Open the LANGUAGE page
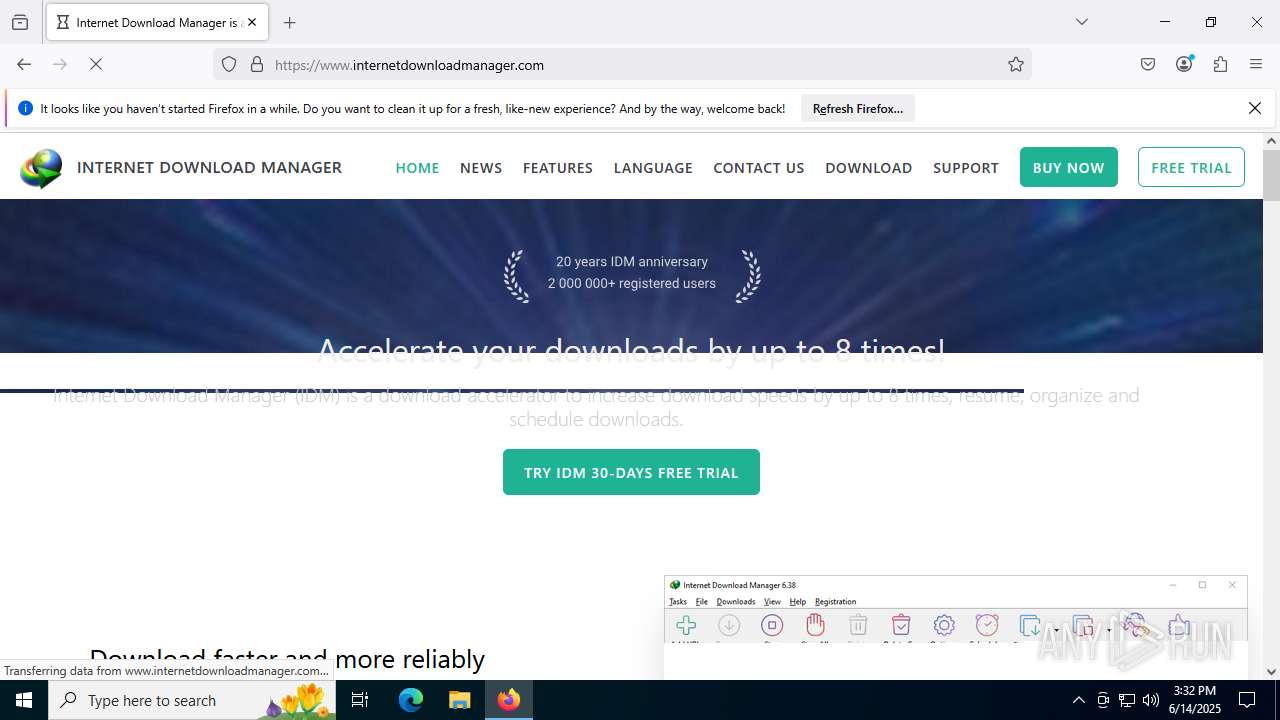Image resolution: width=1280 pixels, height=720 pixels. 653,167
